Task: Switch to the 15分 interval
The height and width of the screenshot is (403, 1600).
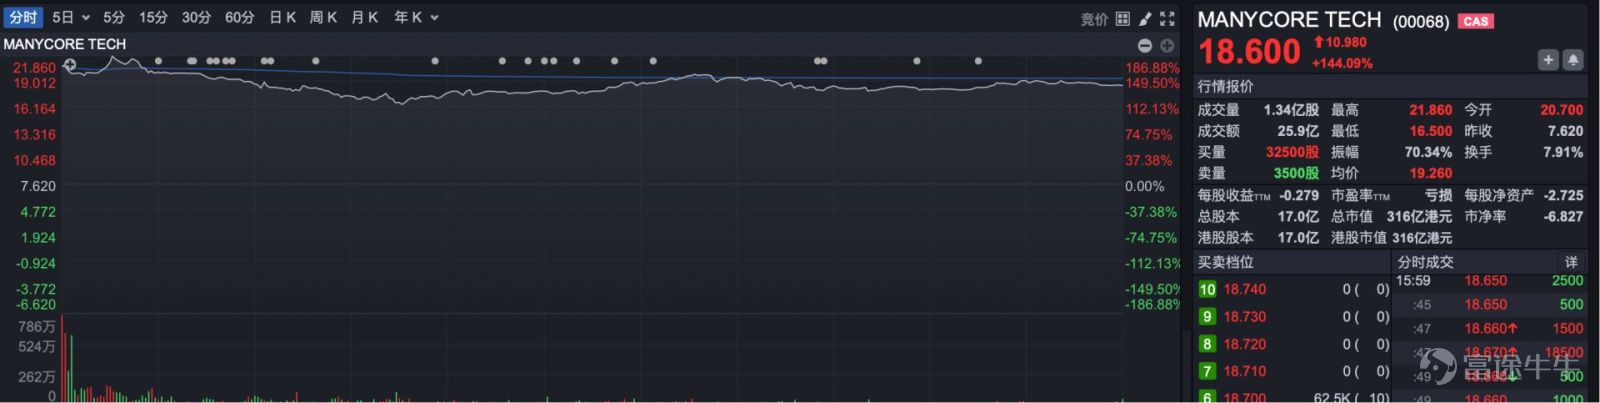Action: coord(153,18)
